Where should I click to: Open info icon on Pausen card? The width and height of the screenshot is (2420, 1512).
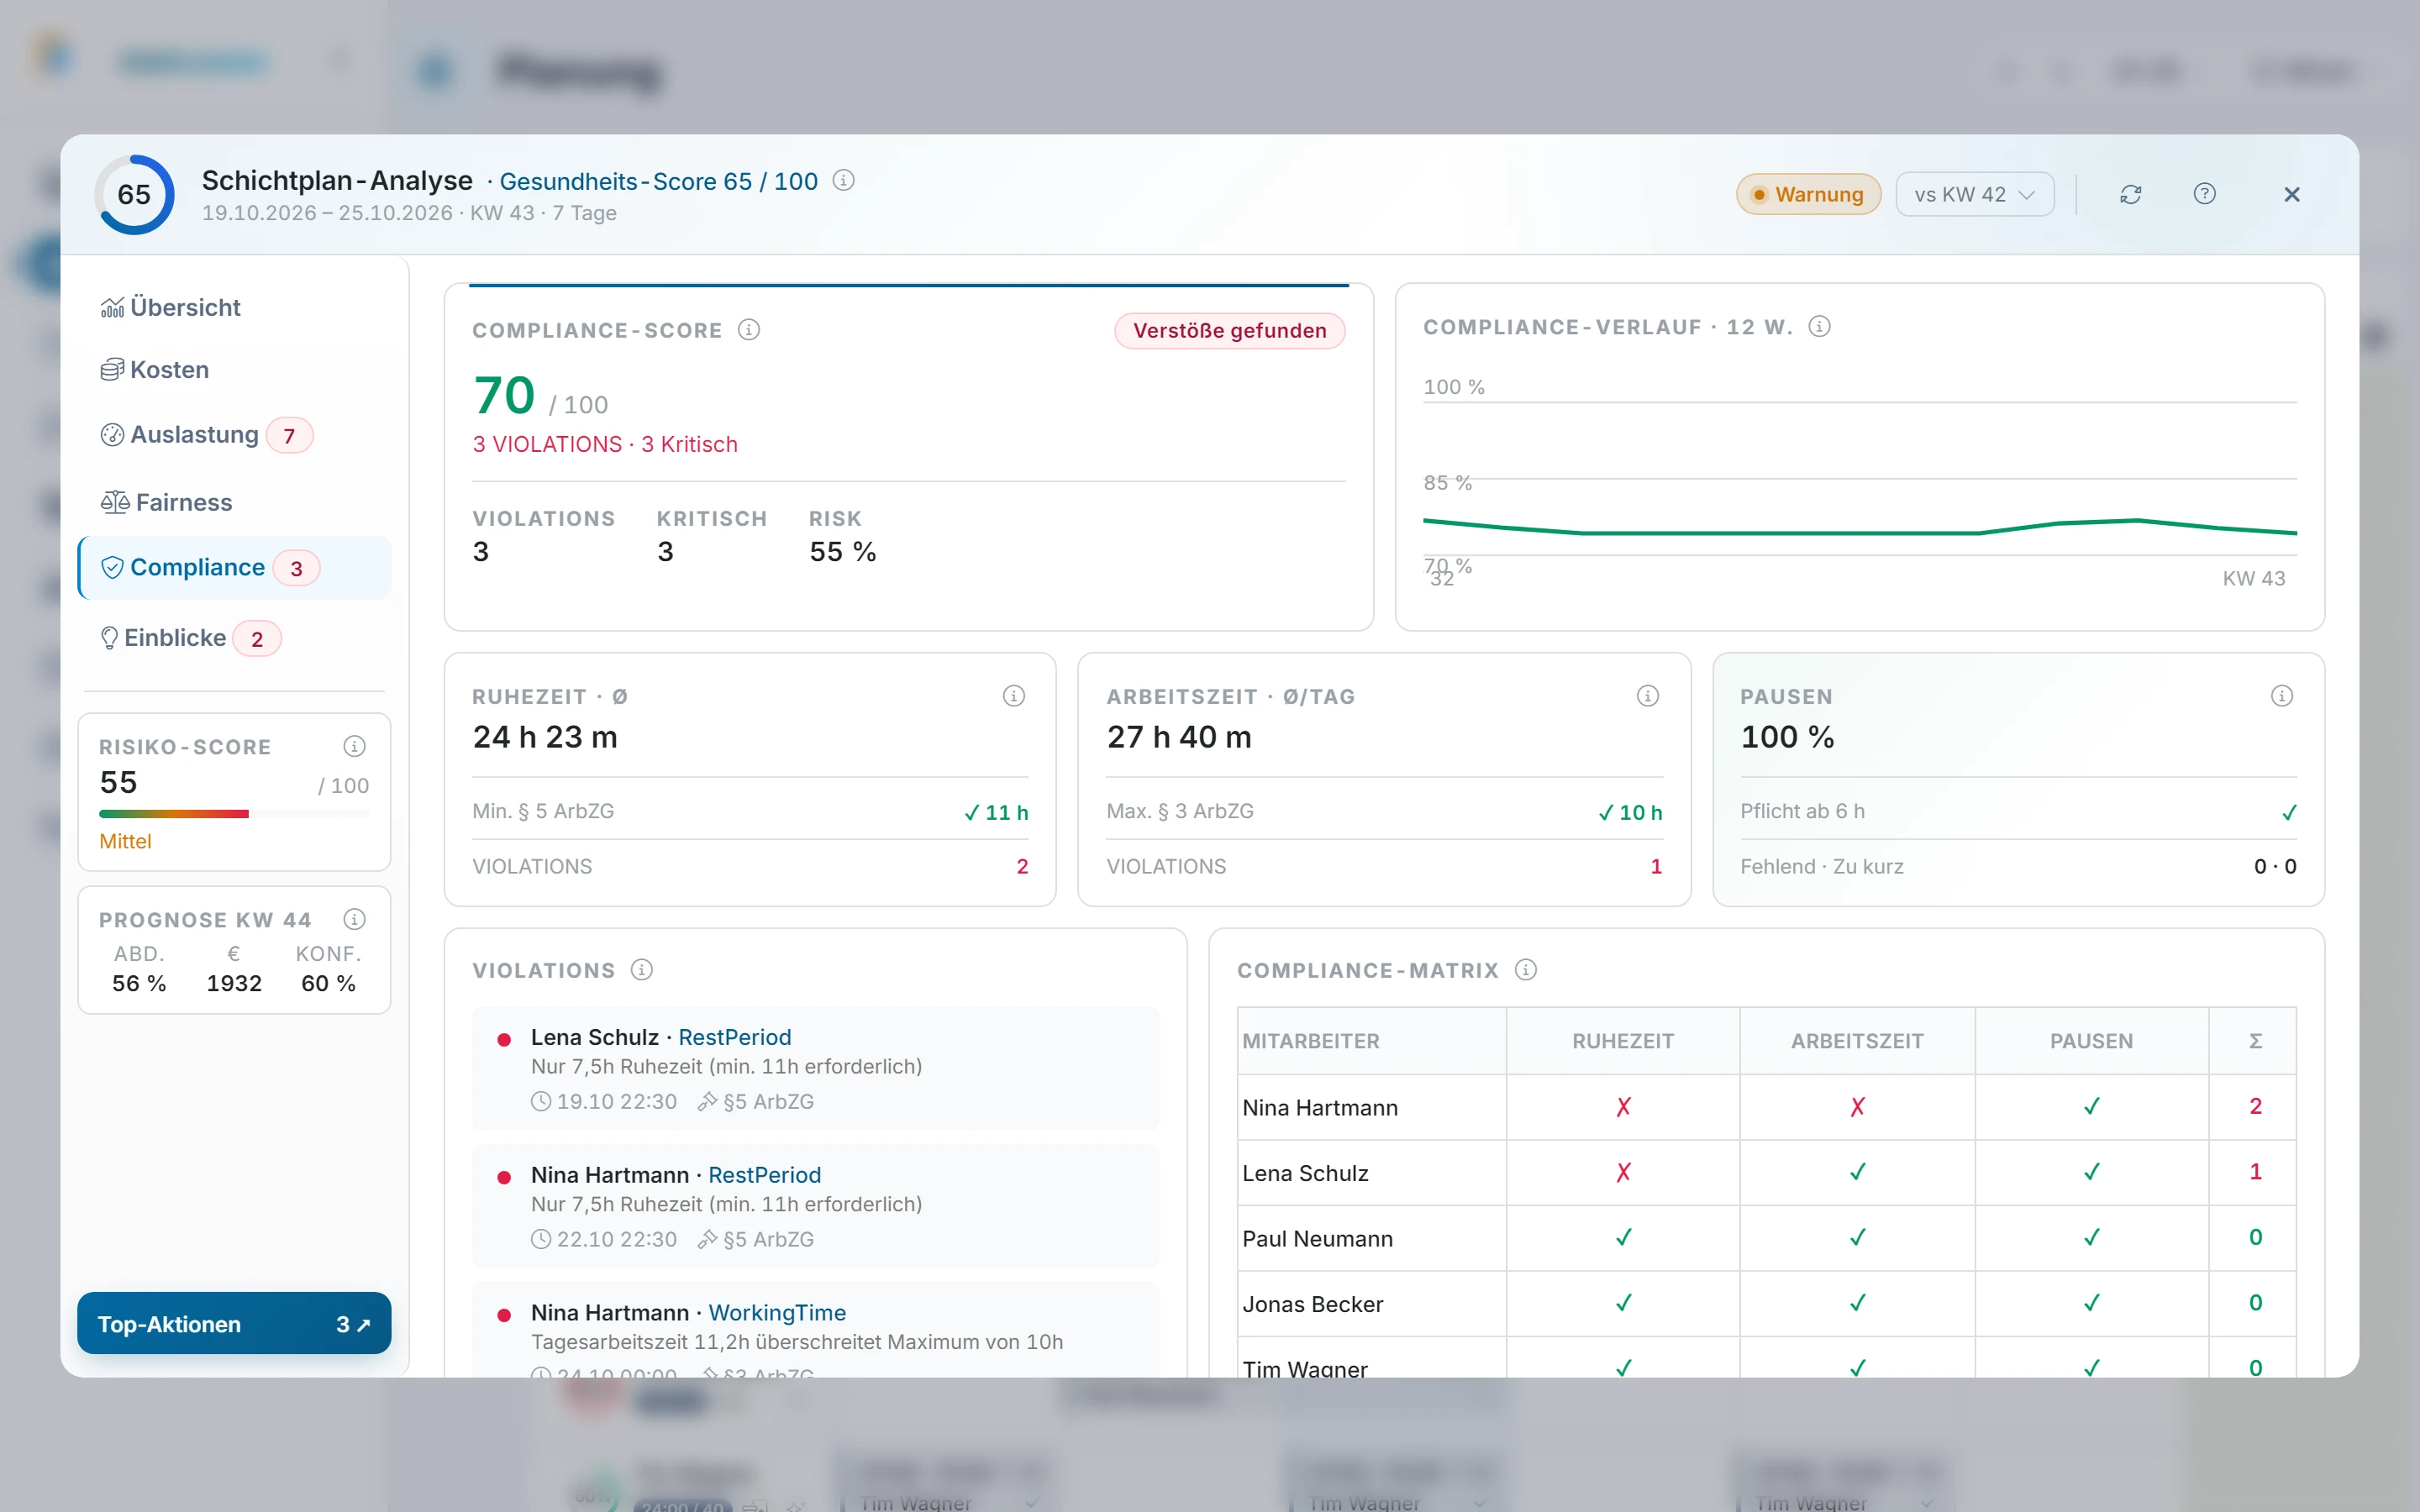coord(2281,696)
